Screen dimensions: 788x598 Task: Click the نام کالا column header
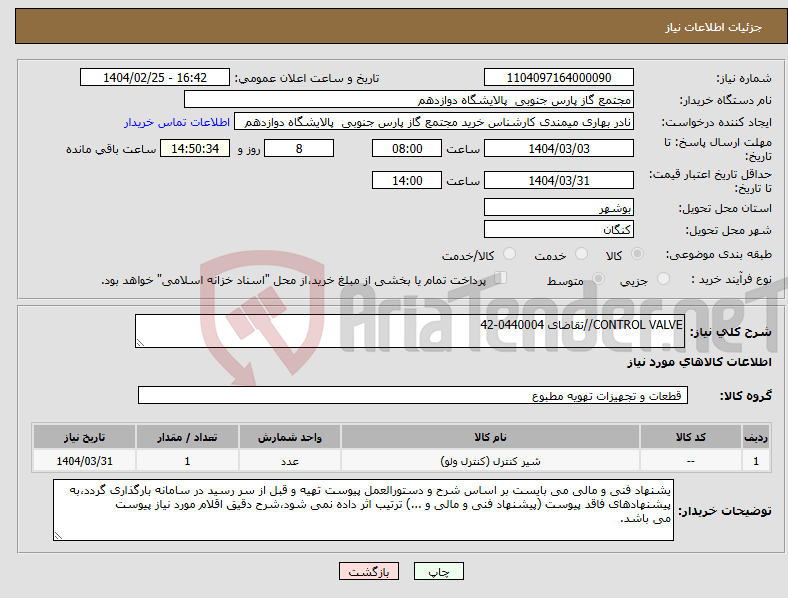point(490,437)
